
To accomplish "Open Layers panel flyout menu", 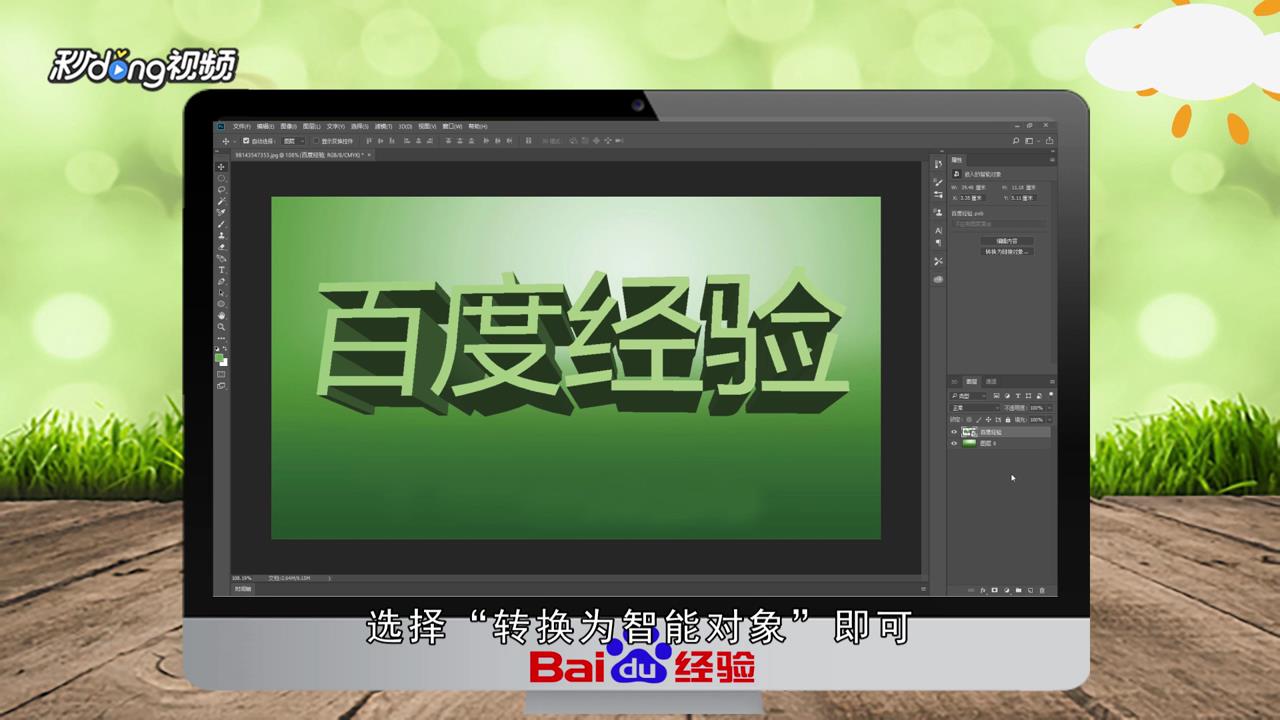I will point(1052,381).
